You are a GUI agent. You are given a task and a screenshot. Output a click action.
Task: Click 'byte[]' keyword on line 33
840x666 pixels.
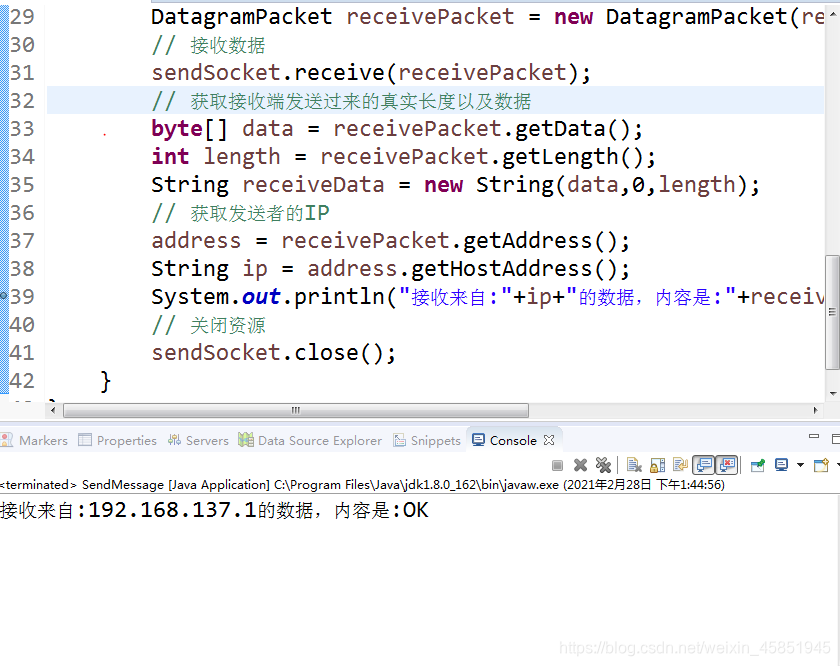(x=189, y=129)
